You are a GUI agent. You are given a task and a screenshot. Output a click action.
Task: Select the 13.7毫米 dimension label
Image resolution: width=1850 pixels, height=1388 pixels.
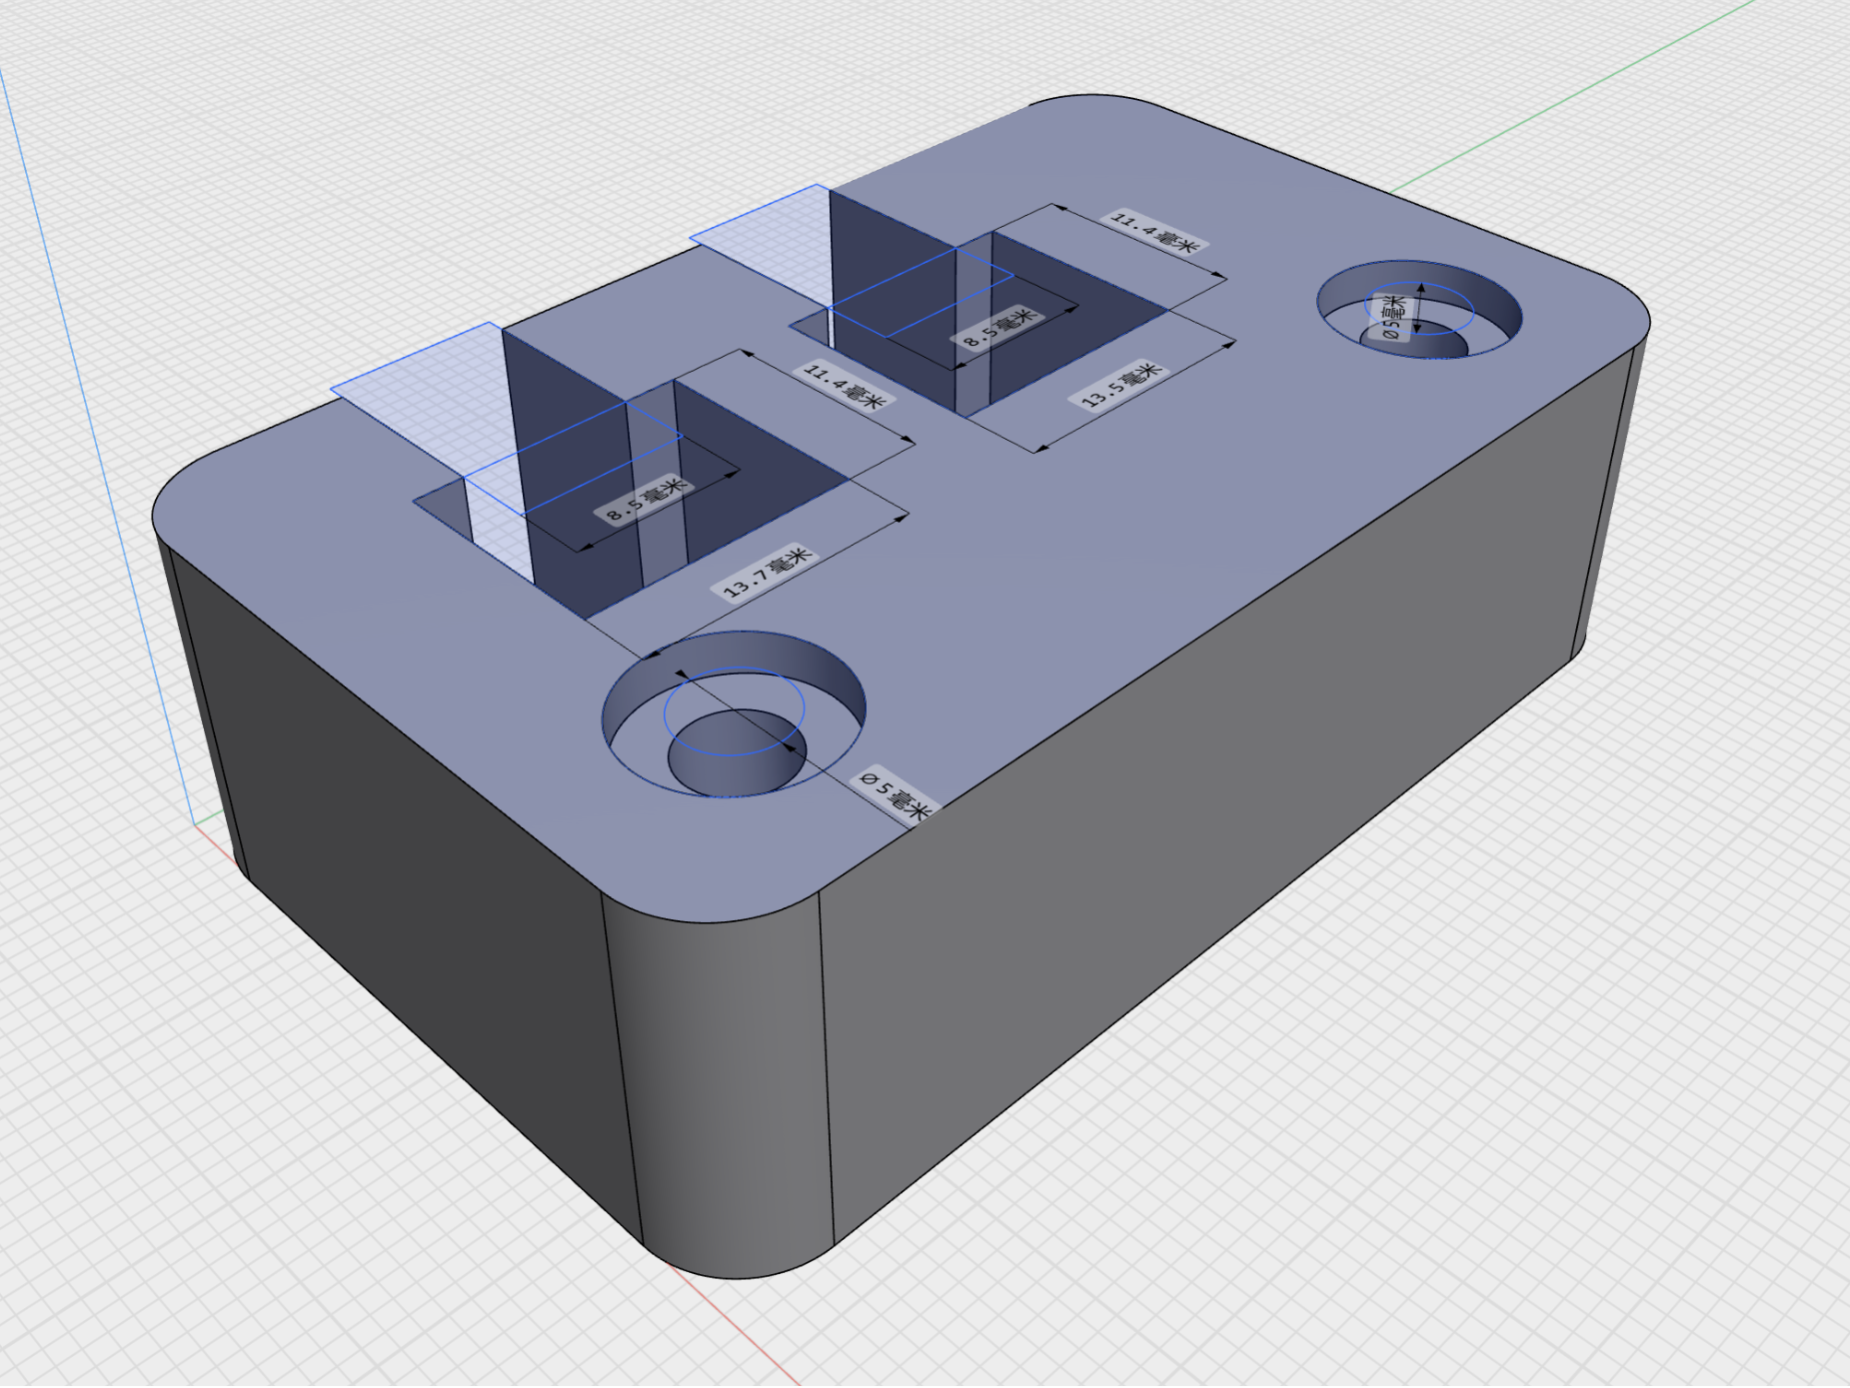[x=766, y=573]
